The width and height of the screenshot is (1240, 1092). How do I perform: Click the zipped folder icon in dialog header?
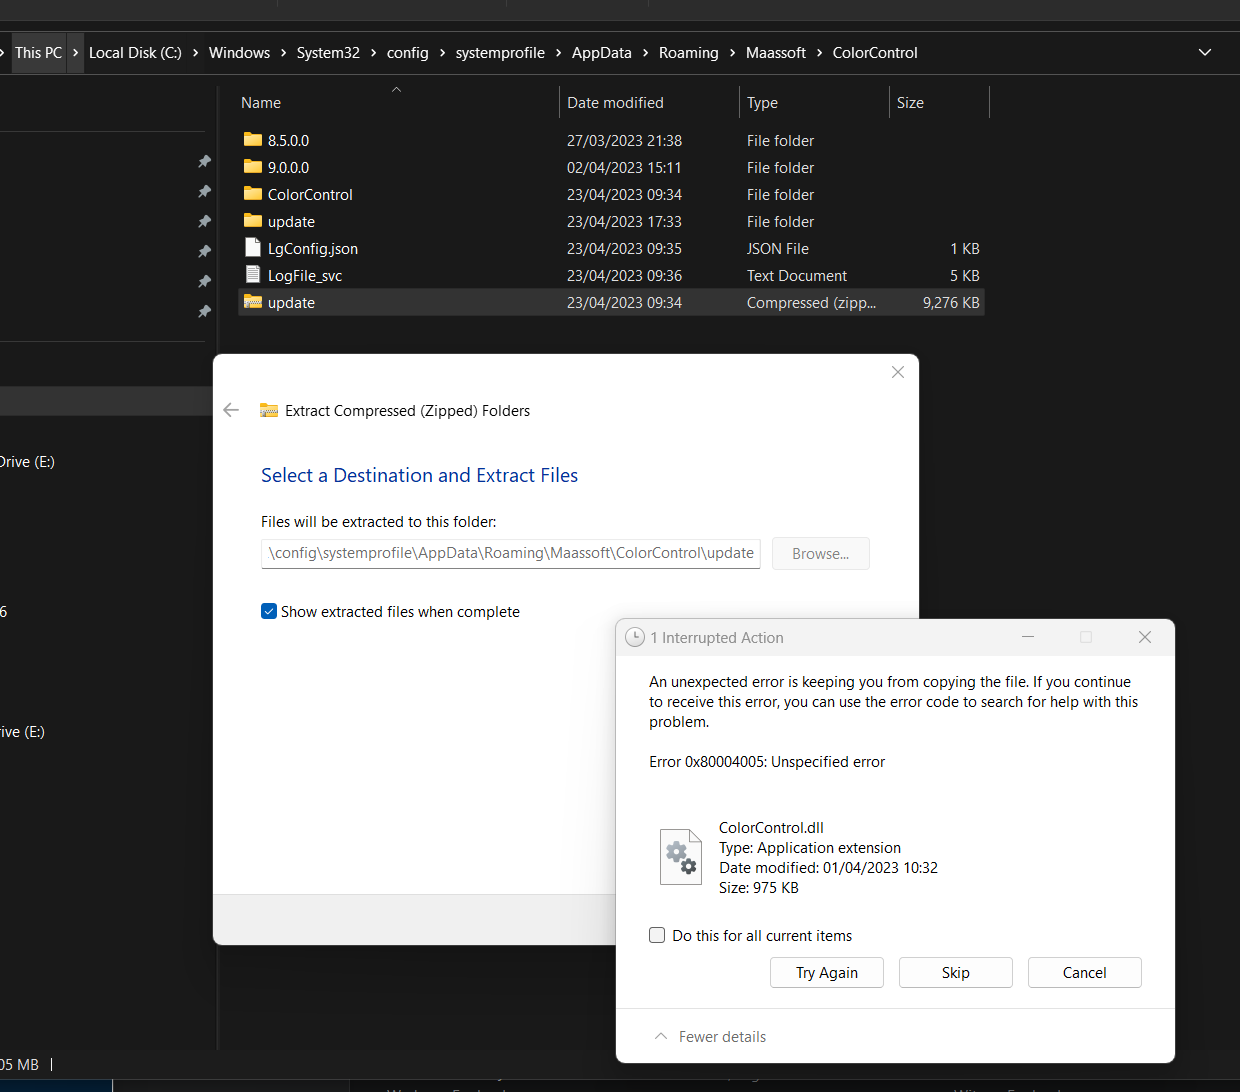268,410
